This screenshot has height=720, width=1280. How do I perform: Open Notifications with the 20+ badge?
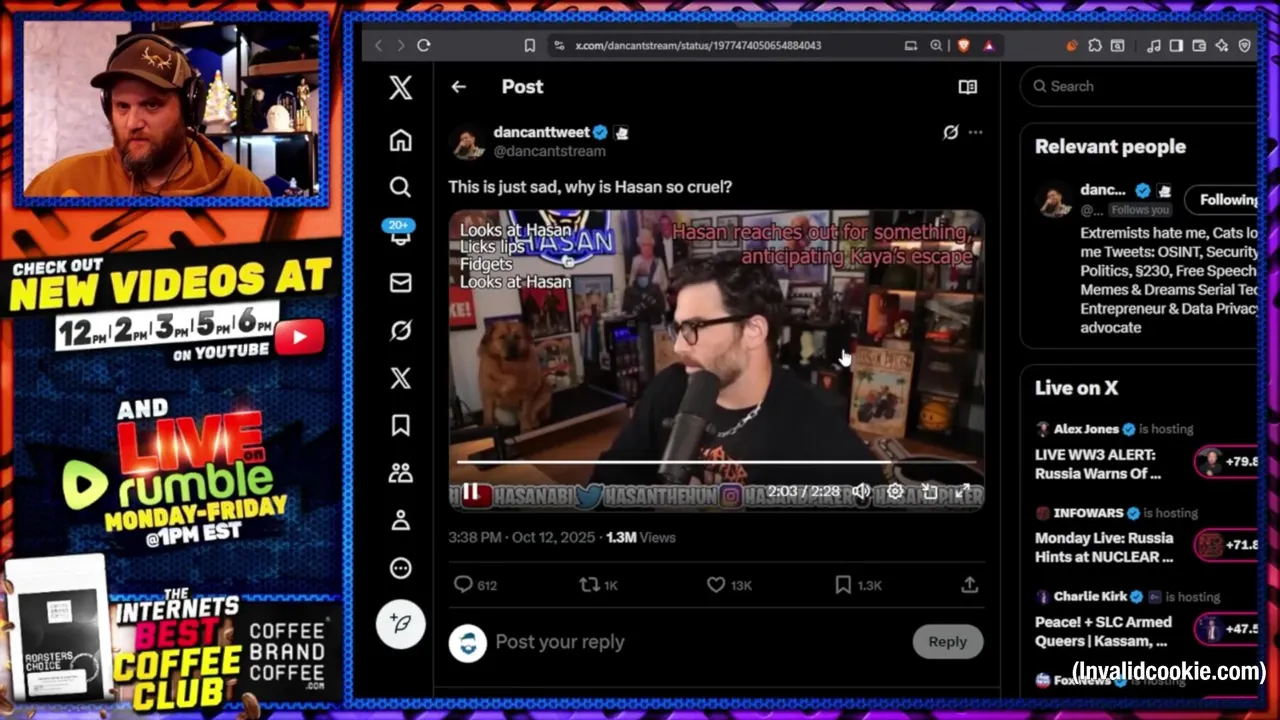pos(401,232)
